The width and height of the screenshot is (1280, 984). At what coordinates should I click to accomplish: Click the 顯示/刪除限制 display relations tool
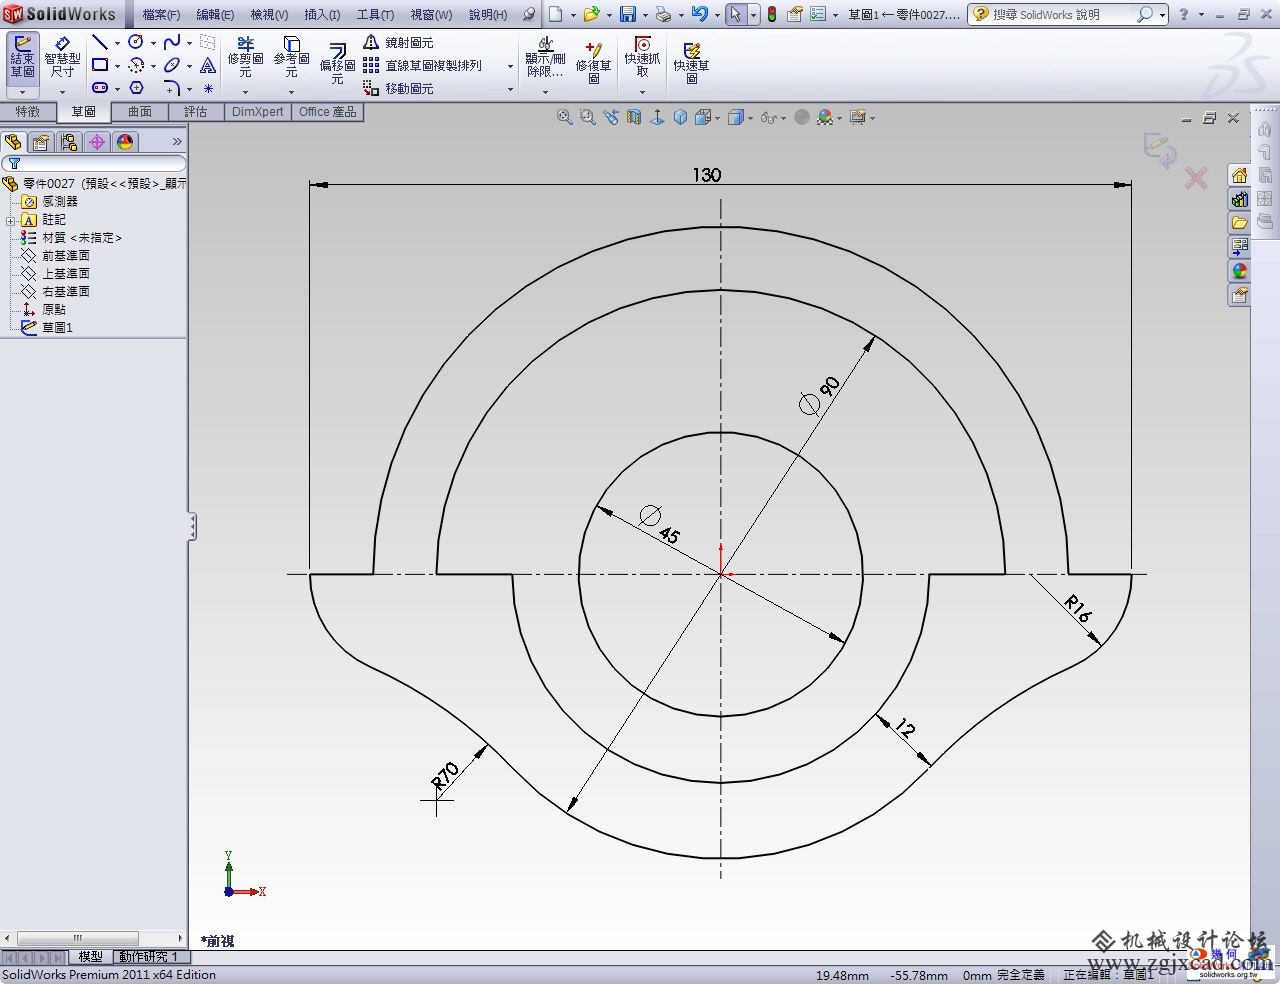tap(545, 58)
